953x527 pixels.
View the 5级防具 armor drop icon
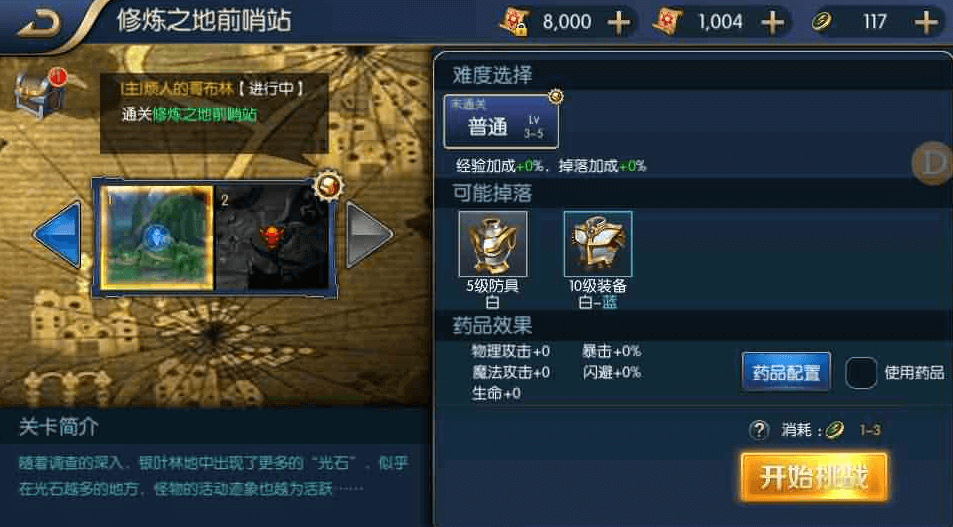(x=493, y=244)
